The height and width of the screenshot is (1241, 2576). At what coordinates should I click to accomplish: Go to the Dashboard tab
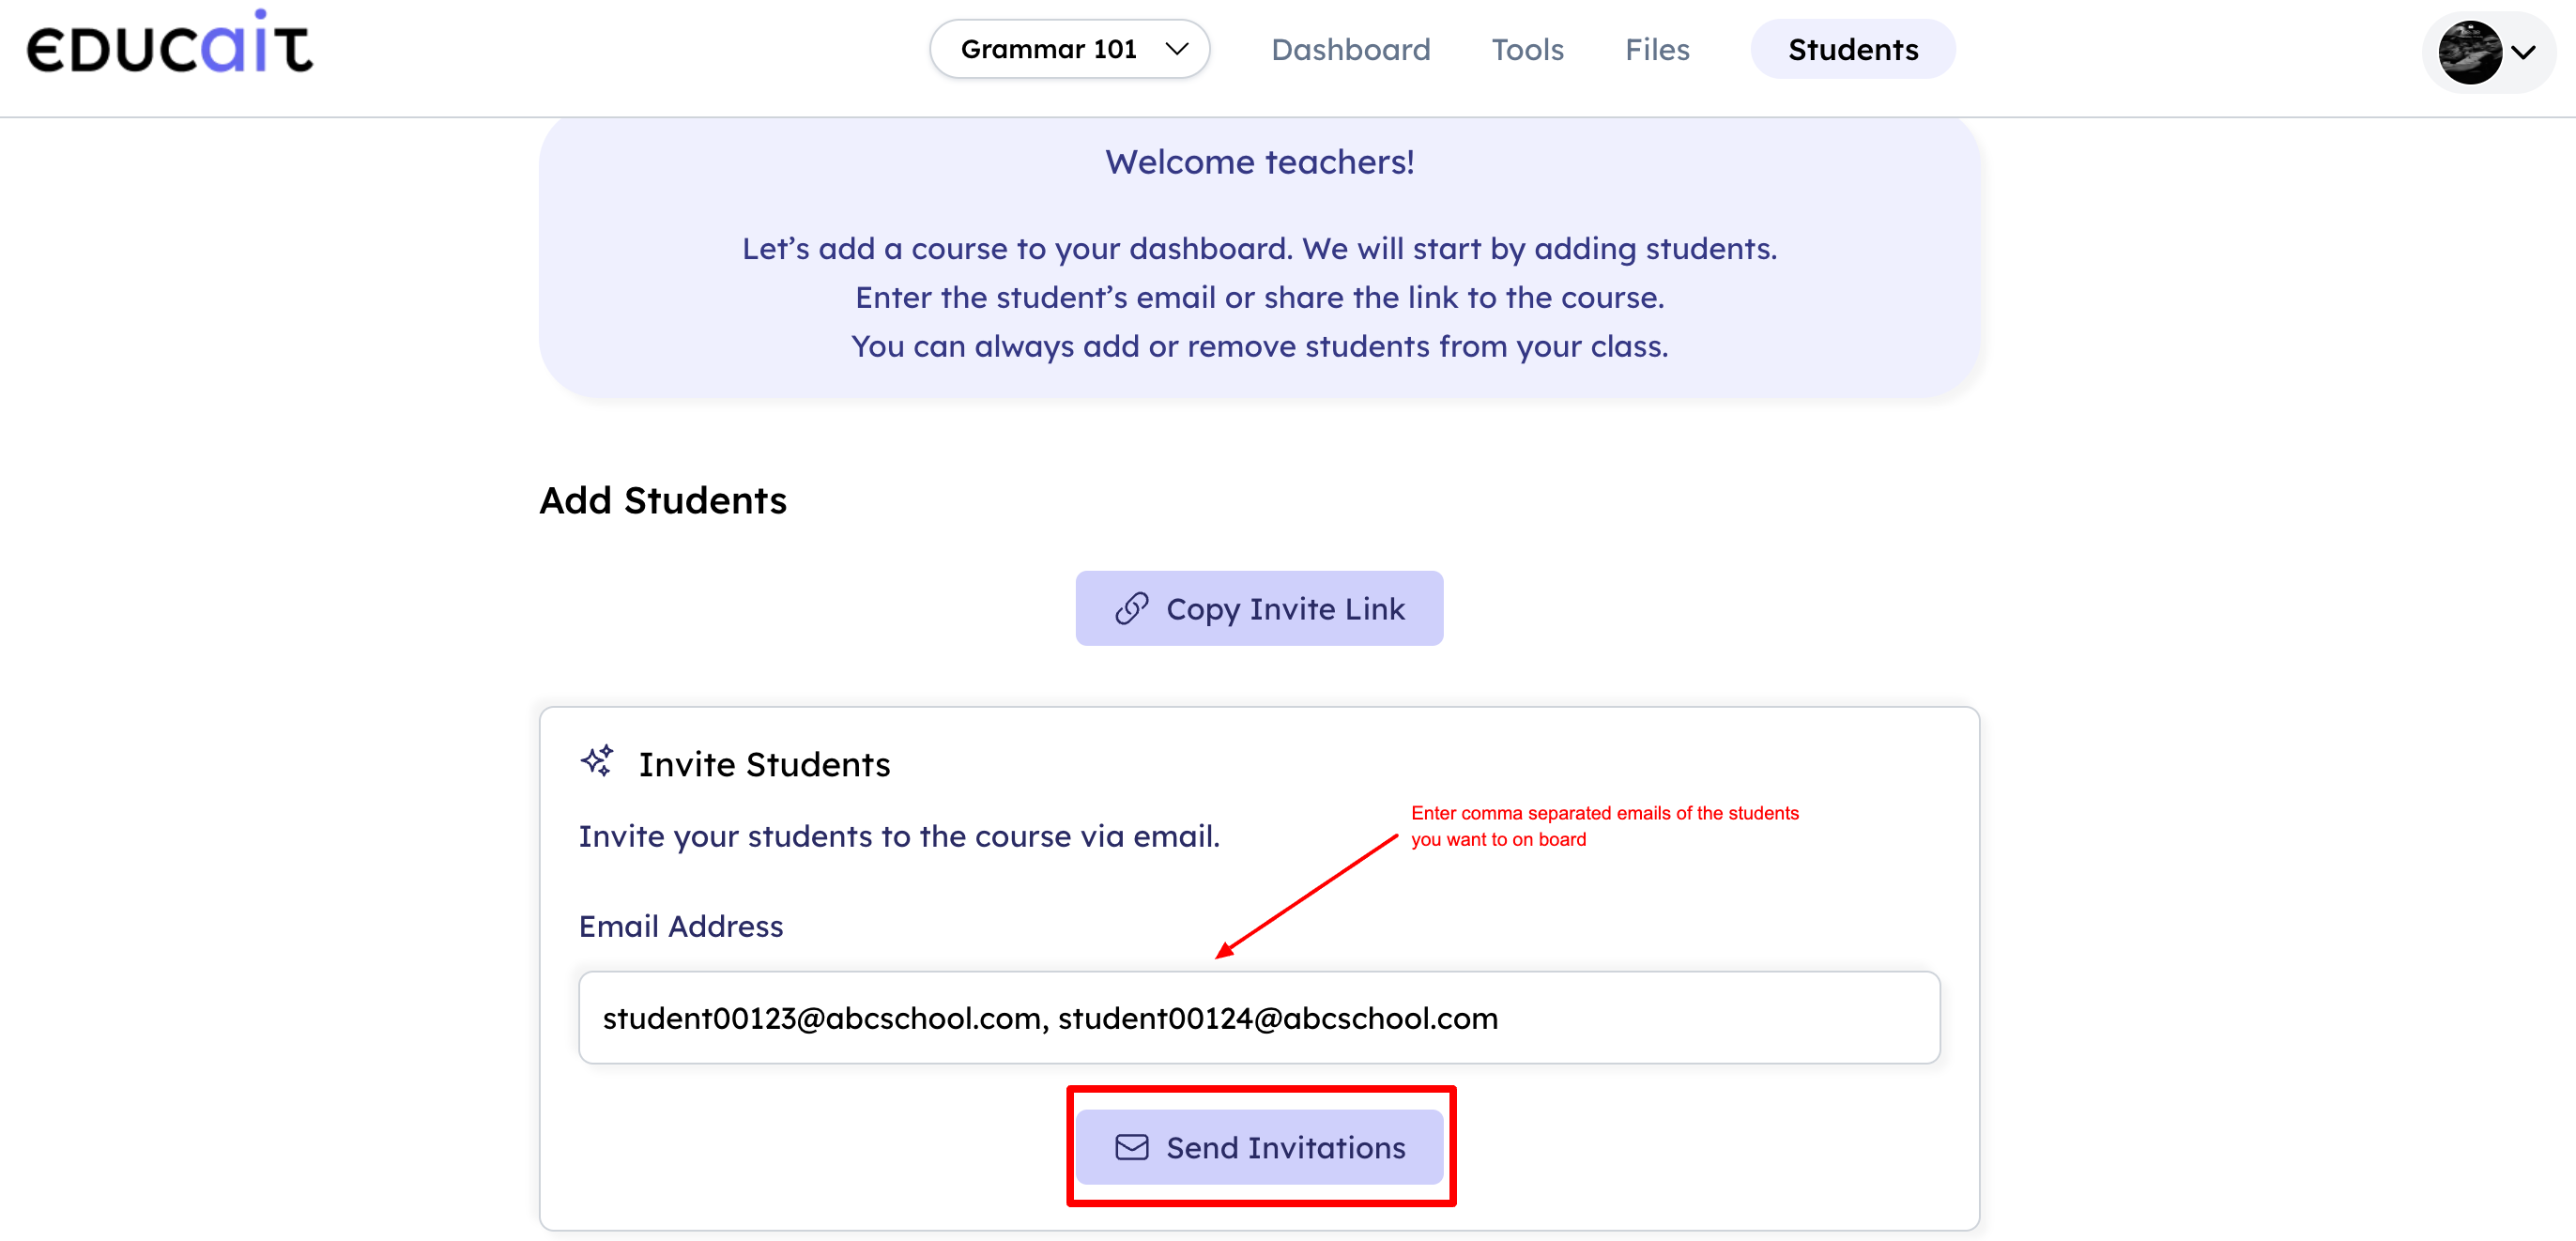pos(1350,49)
